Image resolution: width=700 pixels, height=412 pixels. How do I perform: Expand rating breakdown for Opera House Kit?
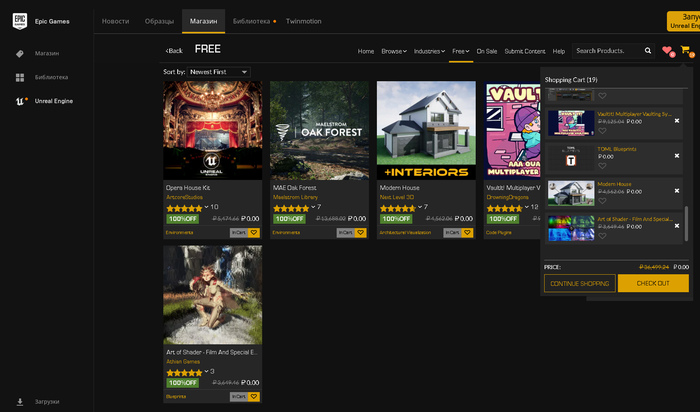tap(206, 207)
